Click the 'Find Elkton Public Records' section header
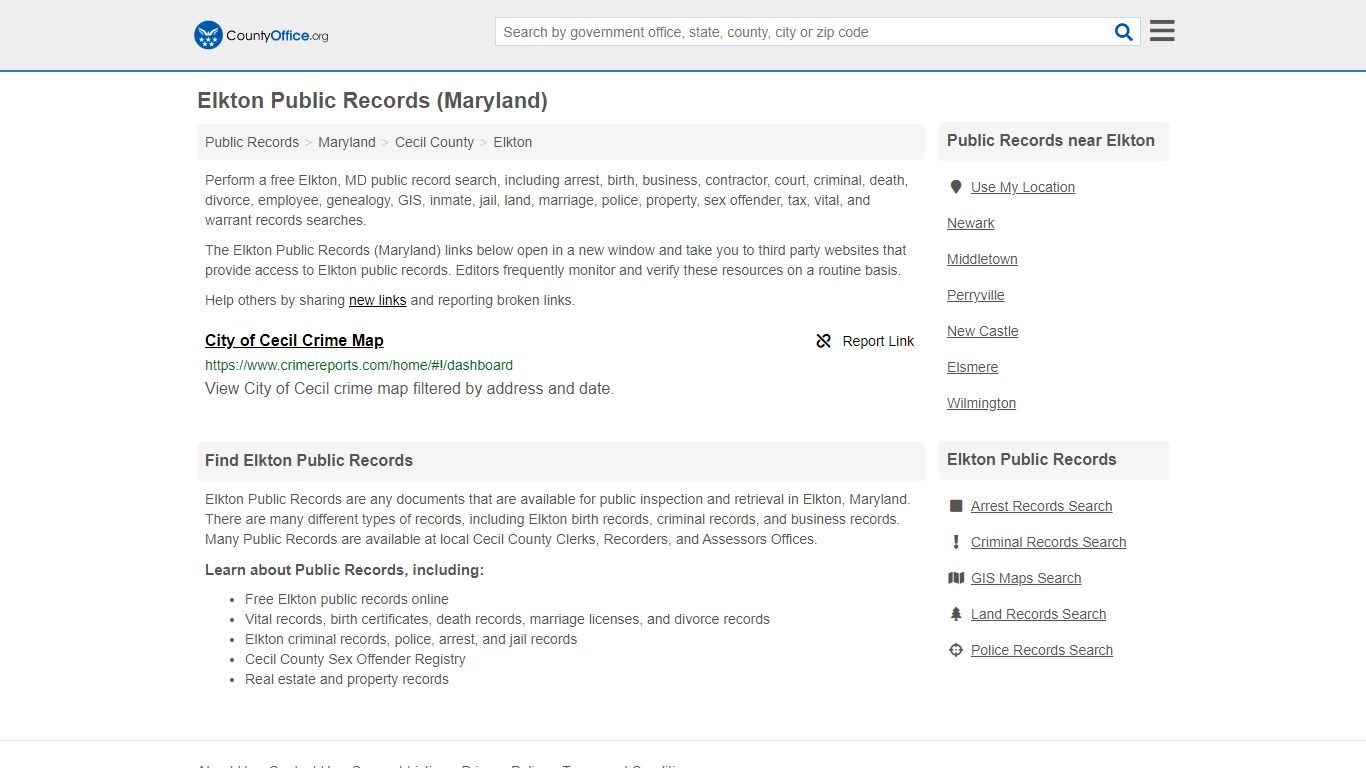The width and height of the screenshot is (1366, 768). coord(309,461)
